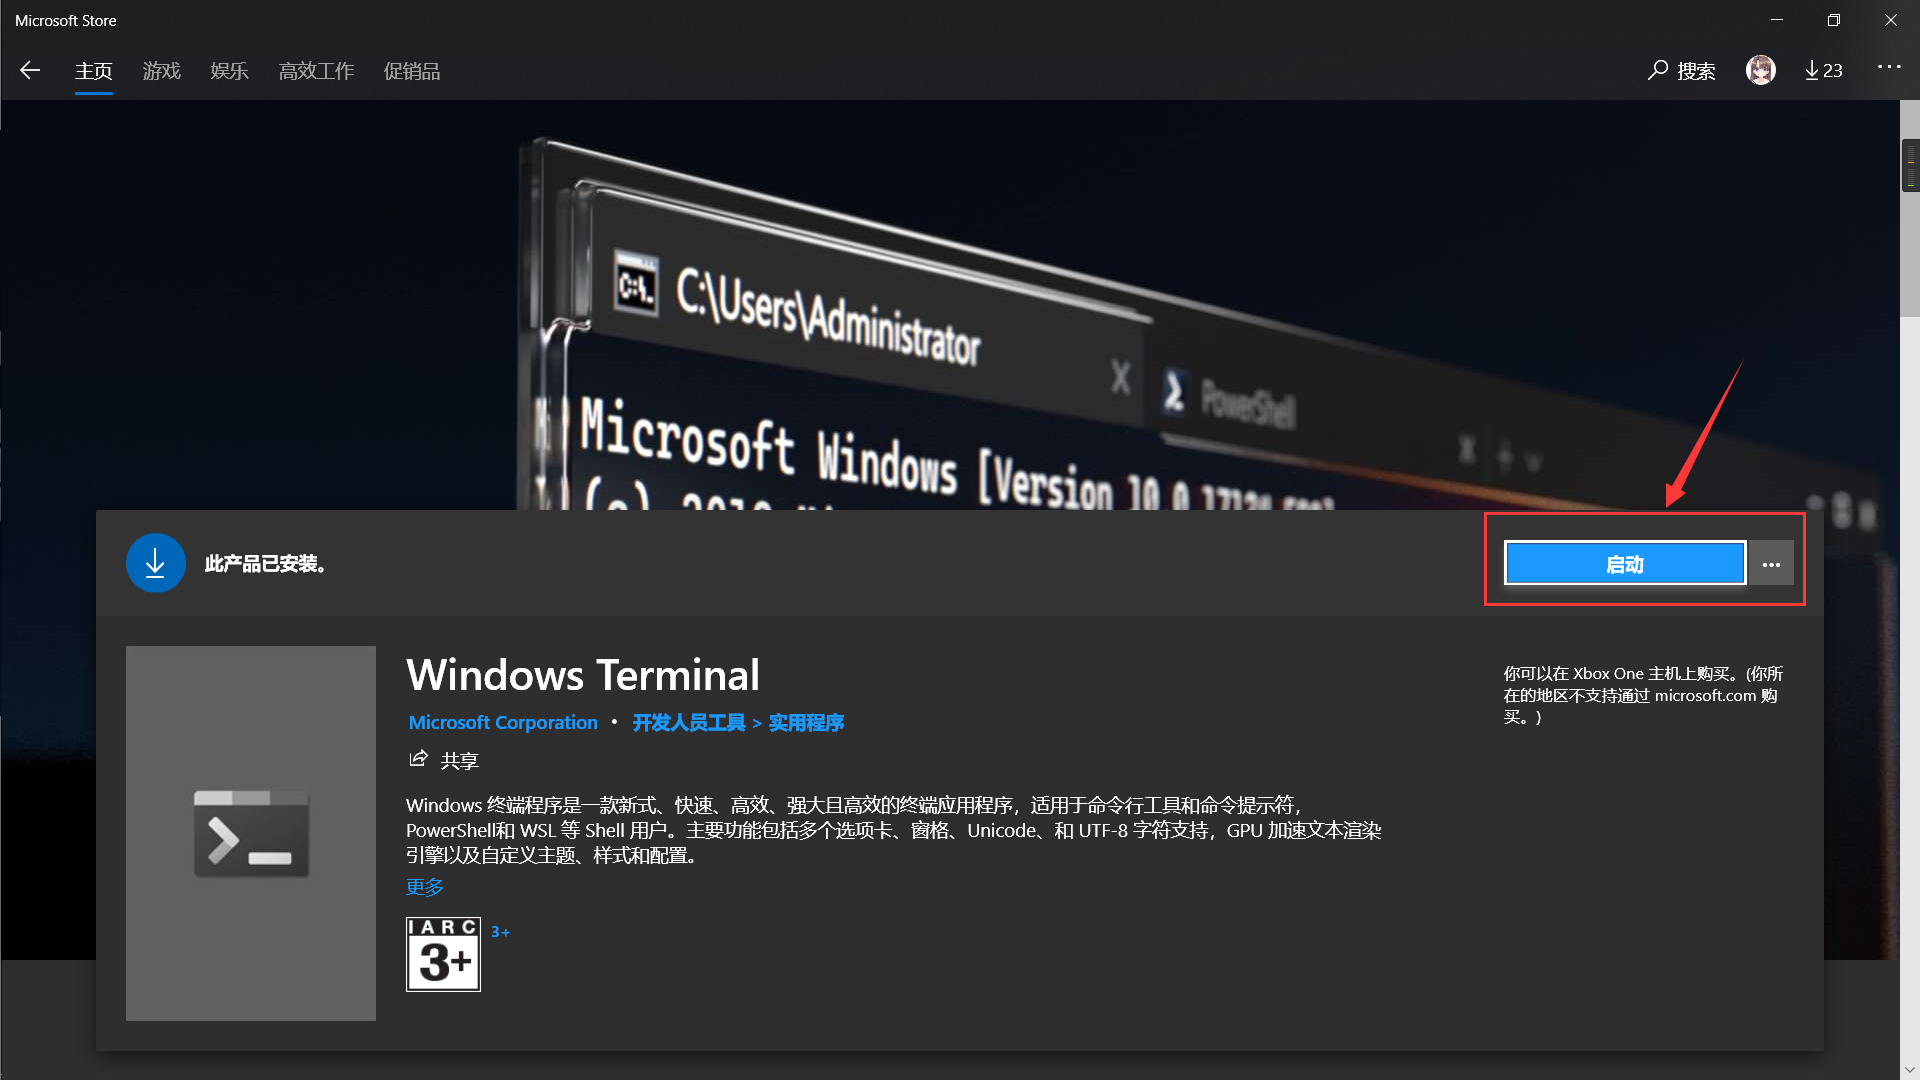Minimize the Microsoft Store window
The image size is (1920, 1080).
1777,20
